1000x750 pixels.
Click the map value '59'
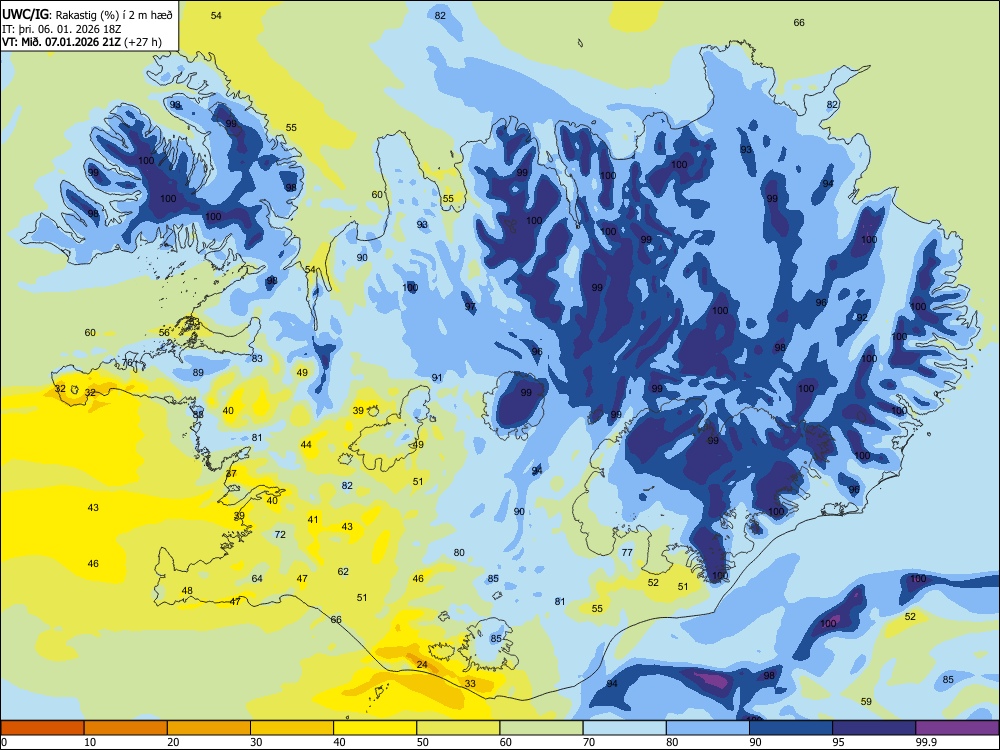pyautogui.click(x=866, y=702)
